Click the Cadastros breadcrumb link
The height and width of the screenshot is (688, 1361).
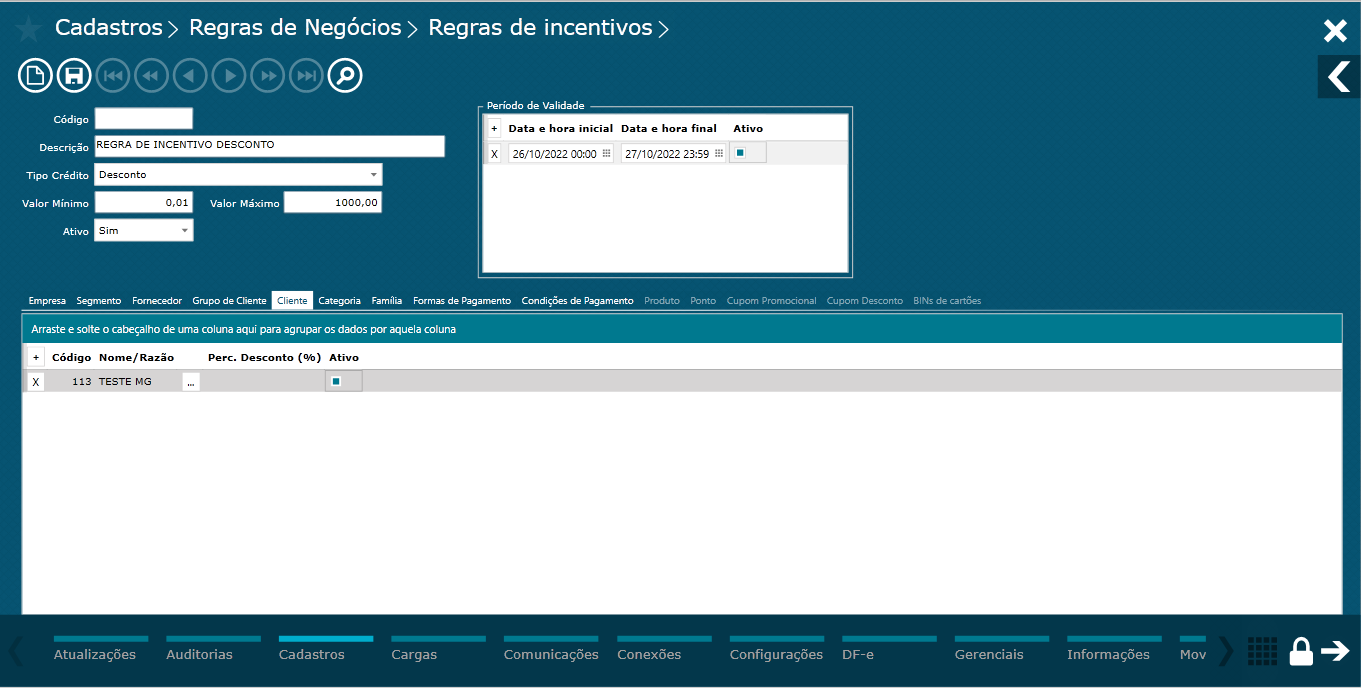109,28
